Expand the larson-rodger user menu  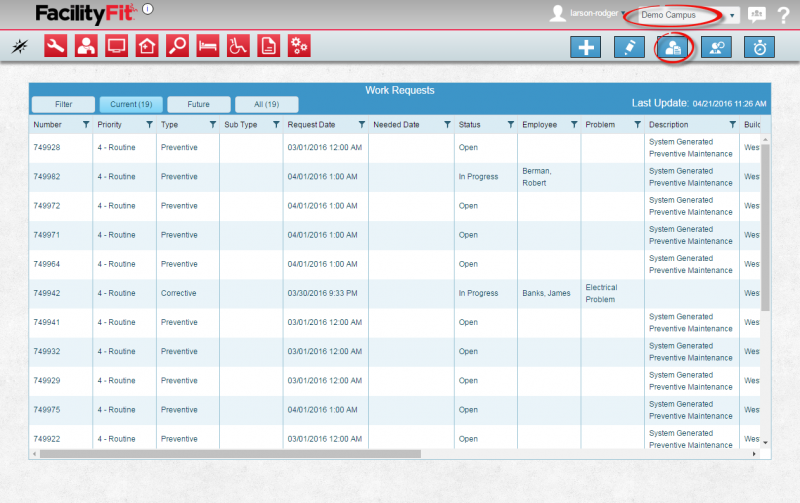click(597, 13)
